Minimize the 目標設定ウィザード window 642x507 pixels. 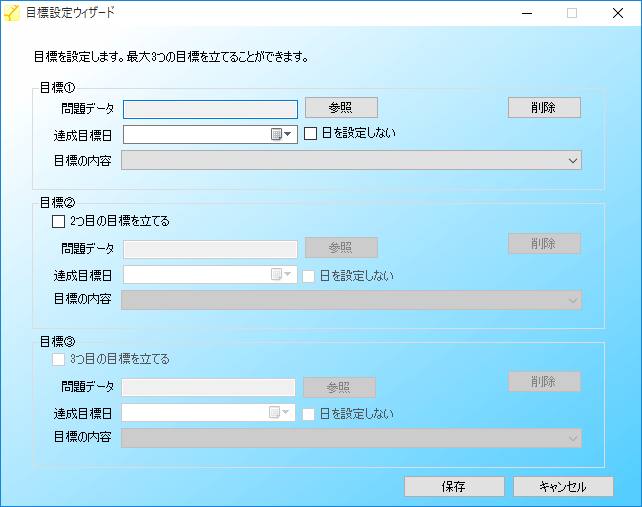point(527,14)
